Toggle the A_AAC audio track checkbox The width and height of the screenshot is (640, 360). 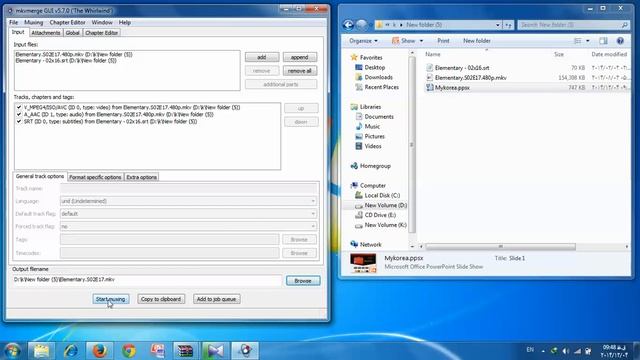19,114
